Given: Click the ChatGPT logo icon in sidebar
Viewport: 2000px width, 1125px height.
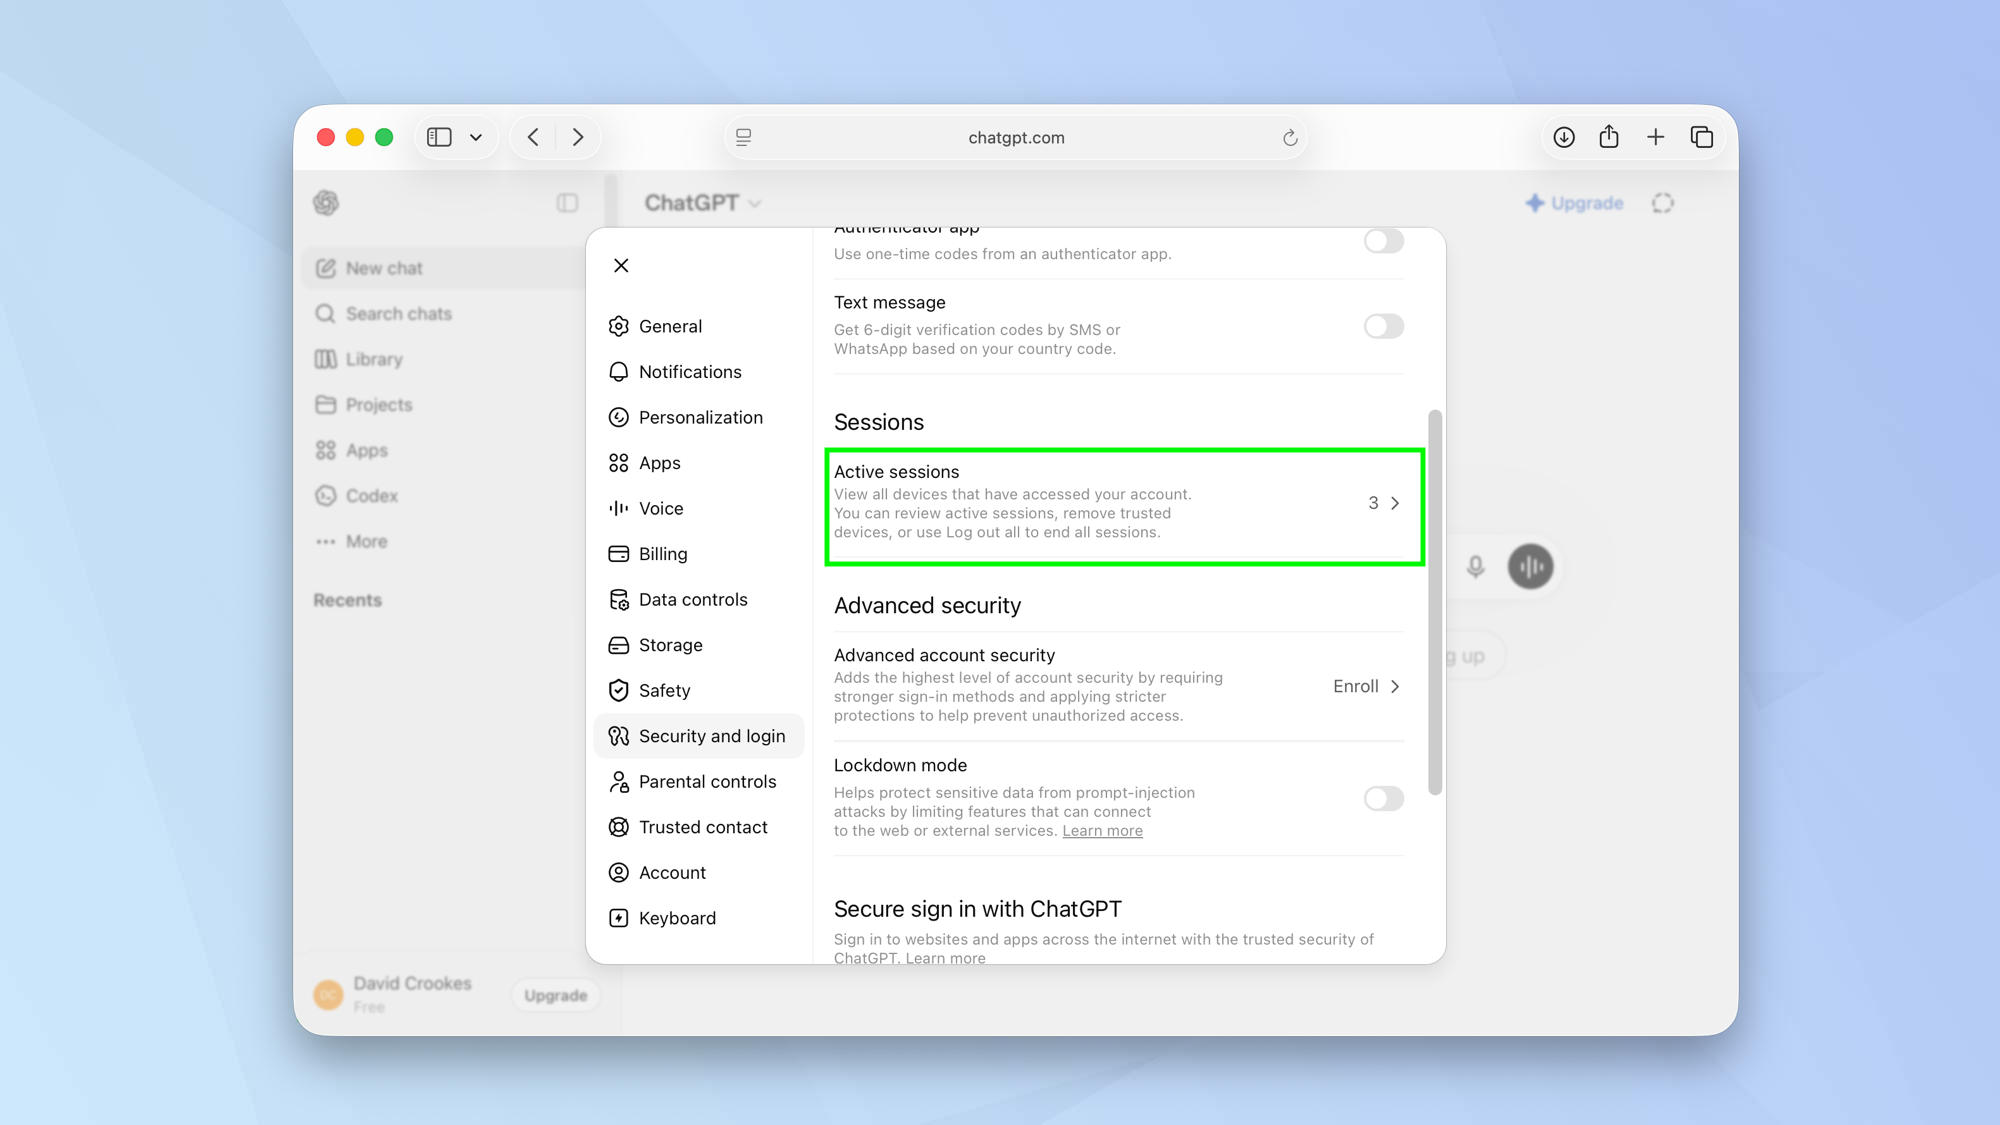Looking at the screenshot, I should [326, 203].
